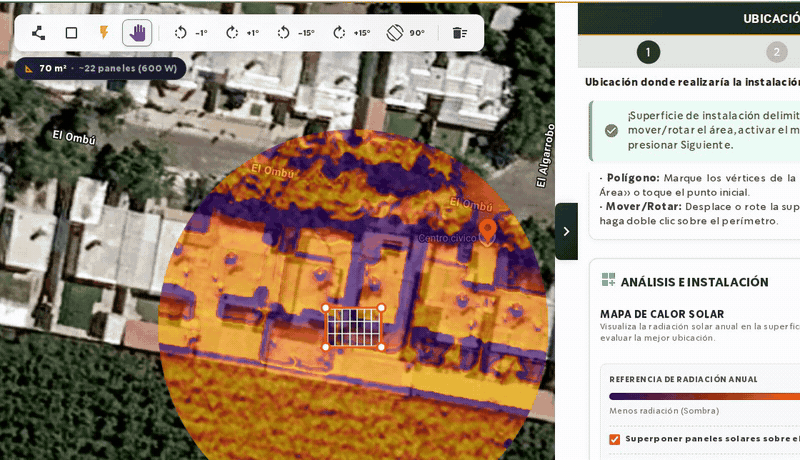
Task: Click the Centro cívico map pin
Action: point(488,232)
